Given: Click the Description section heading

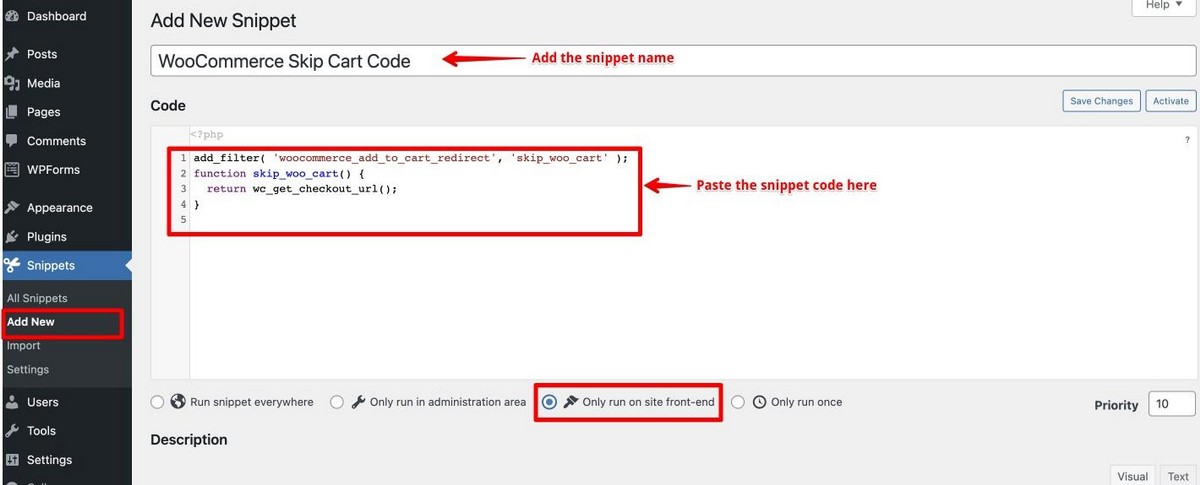Looking at the screenshot, I should tap(189, 439).
